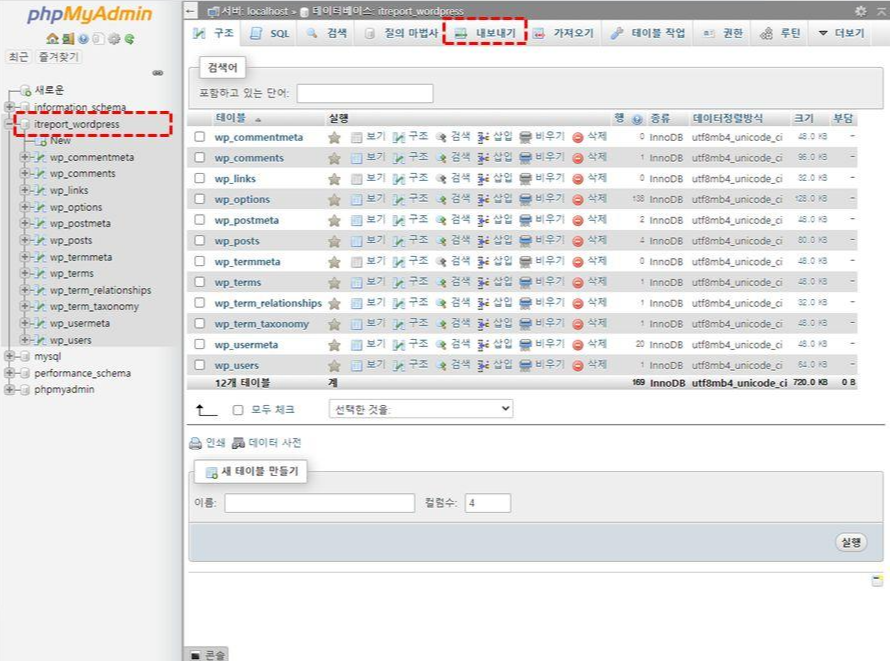890x661 pixels.
Task: Expand performance_schema database node
Action: click(x=9, y=373)
